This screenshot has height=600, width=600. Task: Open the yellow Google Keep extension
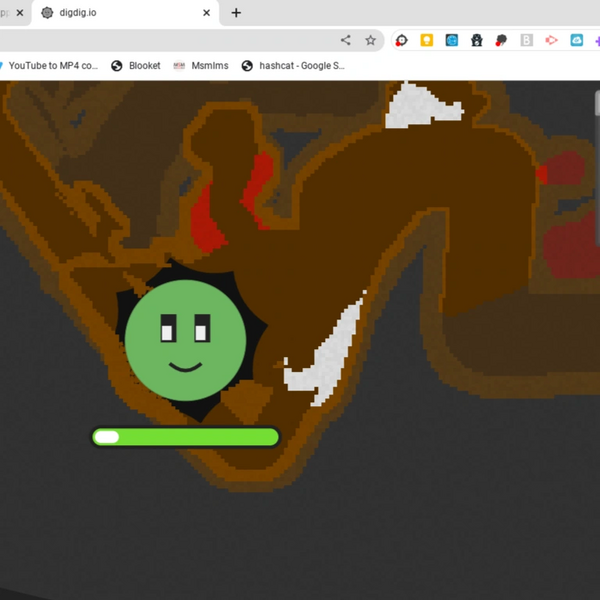click(x=427, y=41)
